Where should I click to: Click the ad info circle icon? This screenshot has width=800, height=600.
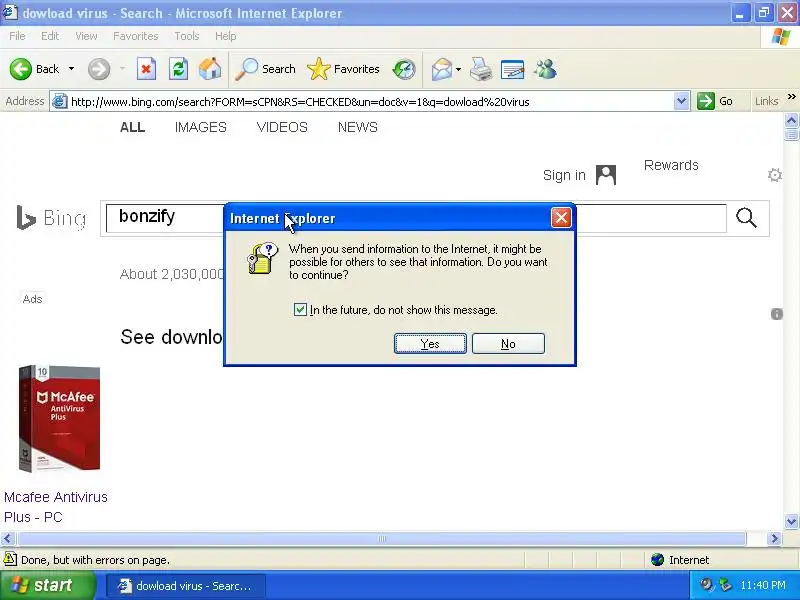tap(777, 314)
